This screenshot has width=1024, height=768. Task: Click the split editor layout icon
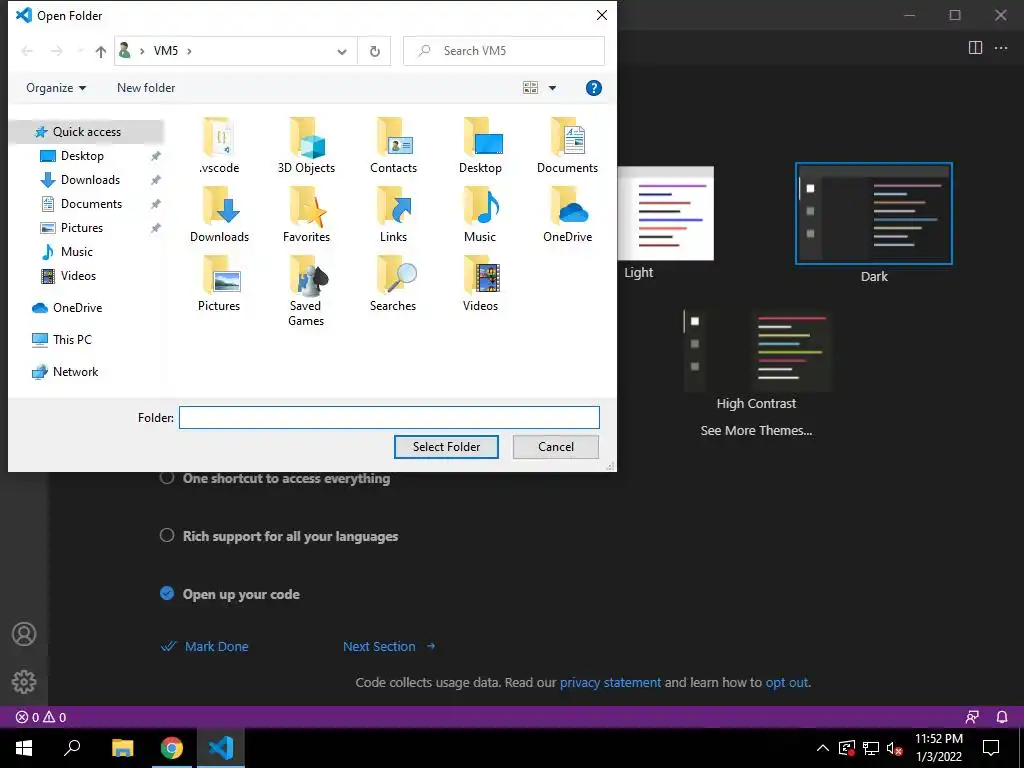pyautogui.click(x=975, y=48)
